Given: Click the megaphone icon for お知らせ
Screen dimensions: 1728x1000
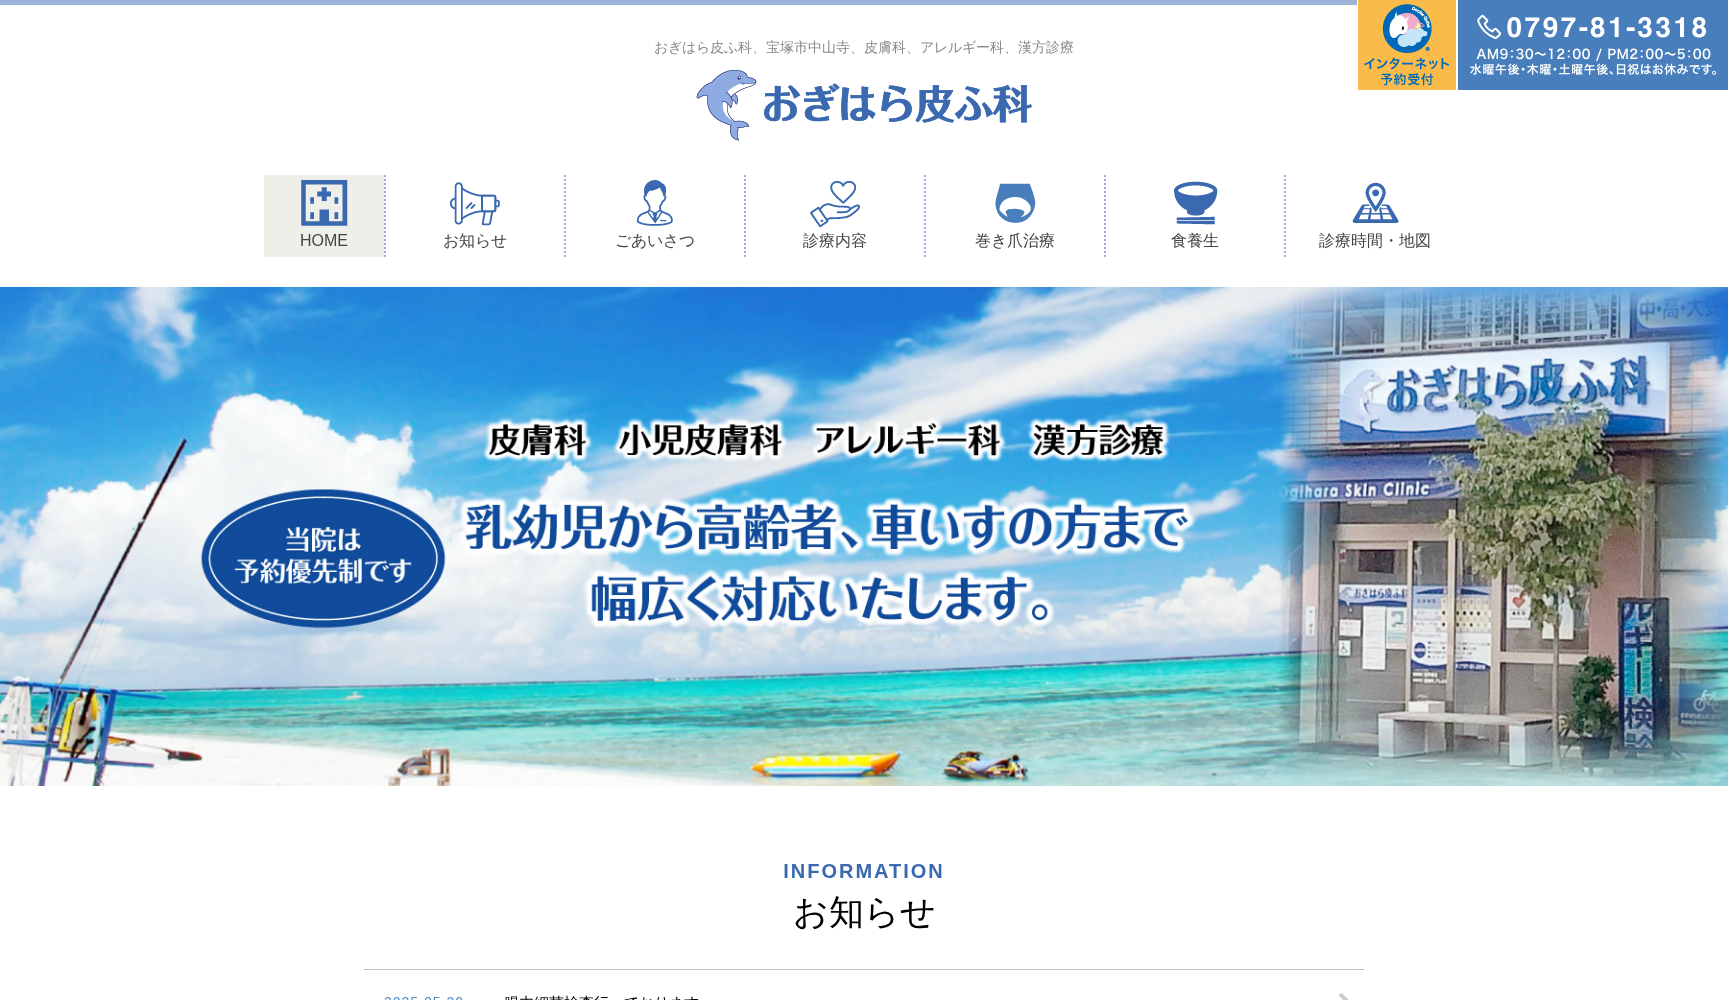Looking at the screenshot, I should (x=475, y=204).
